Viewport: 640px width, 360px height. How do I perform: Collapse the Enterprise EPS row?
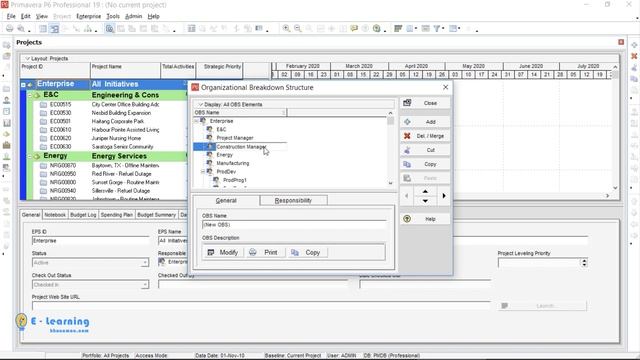pyautogui.click(x=23, y=84)
